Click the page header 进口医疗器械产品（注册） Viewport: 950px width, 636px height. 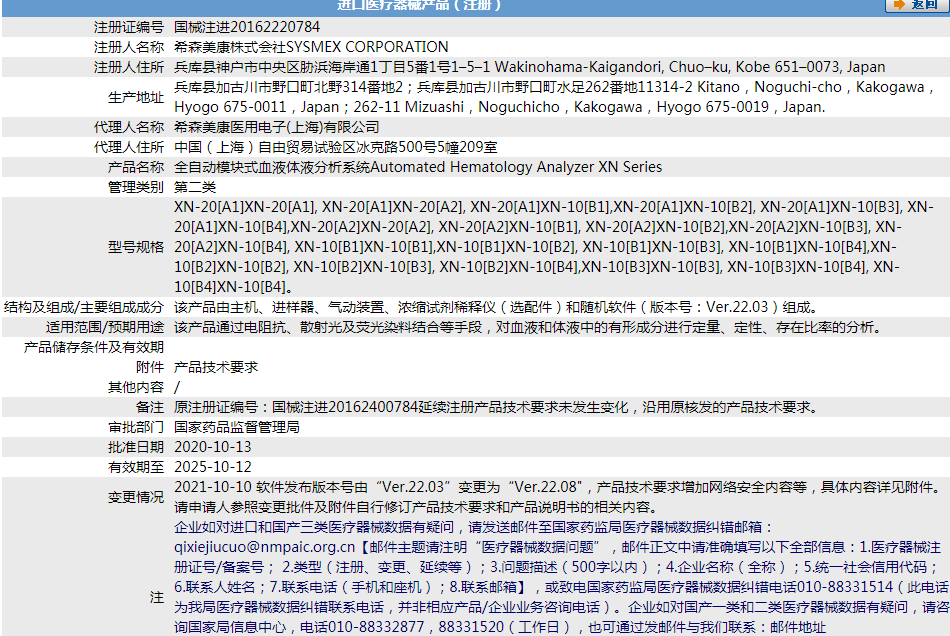point(419,5)
